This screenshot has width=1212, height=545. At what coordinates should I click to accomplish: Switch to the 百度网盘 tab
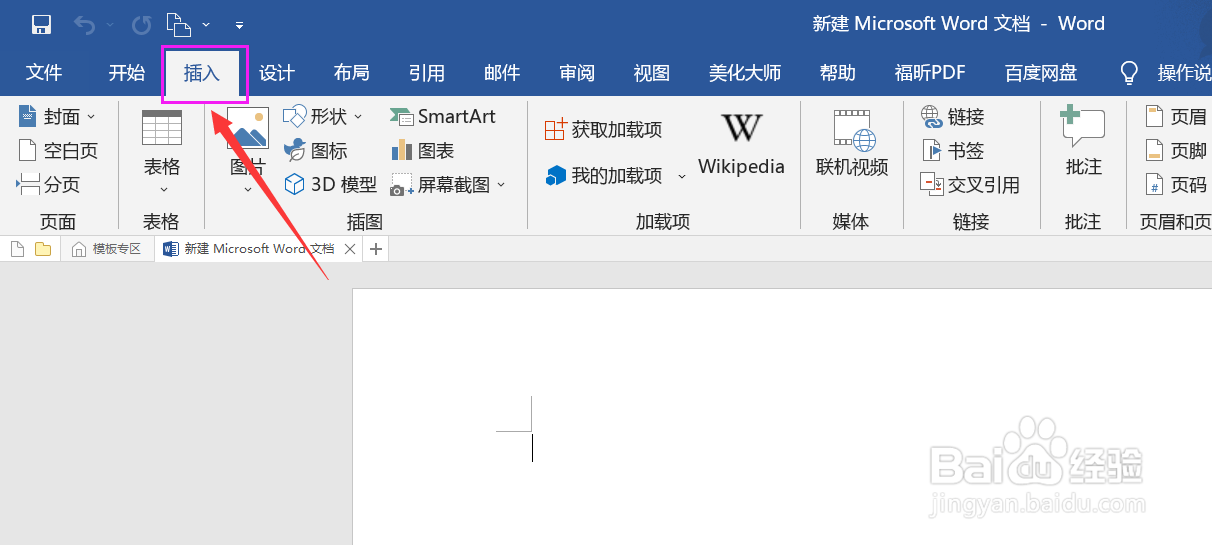(x=1041, y=73)
